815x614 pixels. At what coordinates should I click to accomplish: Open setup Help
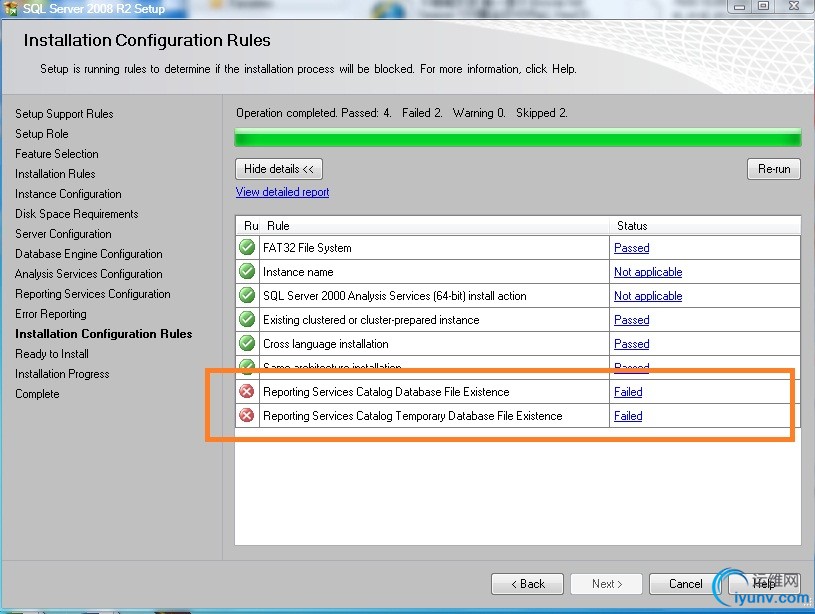coord(764,584)
